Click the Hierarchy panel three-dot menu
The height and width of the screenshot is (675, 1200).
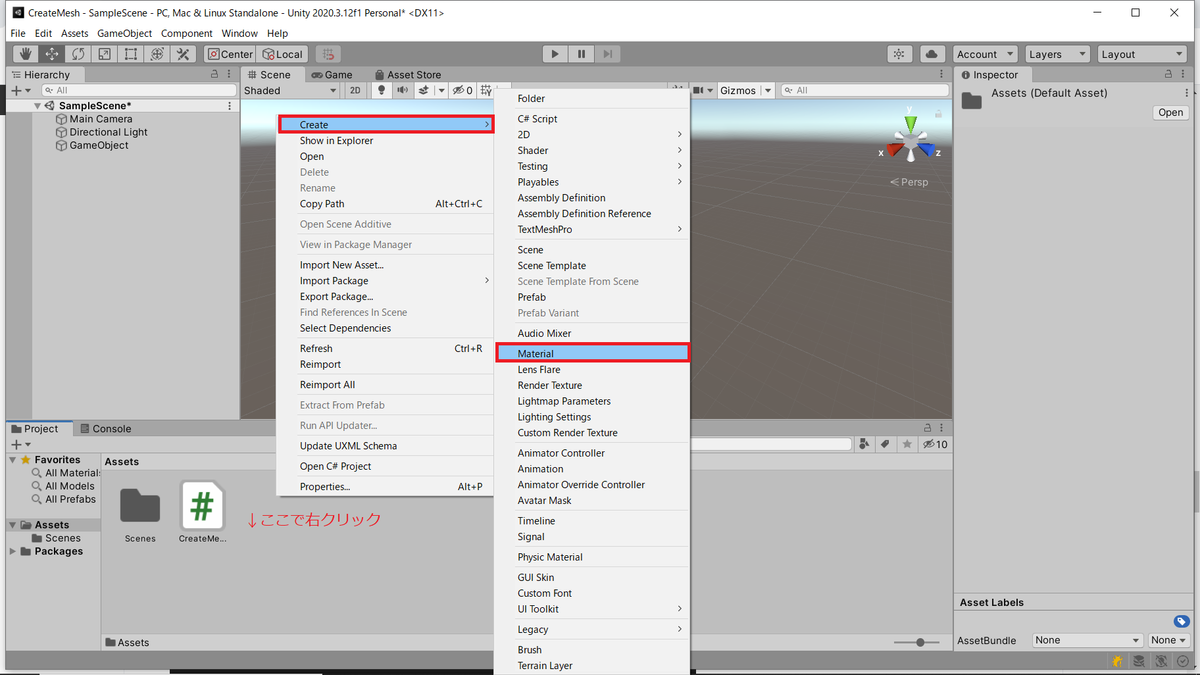pos(230,74)
